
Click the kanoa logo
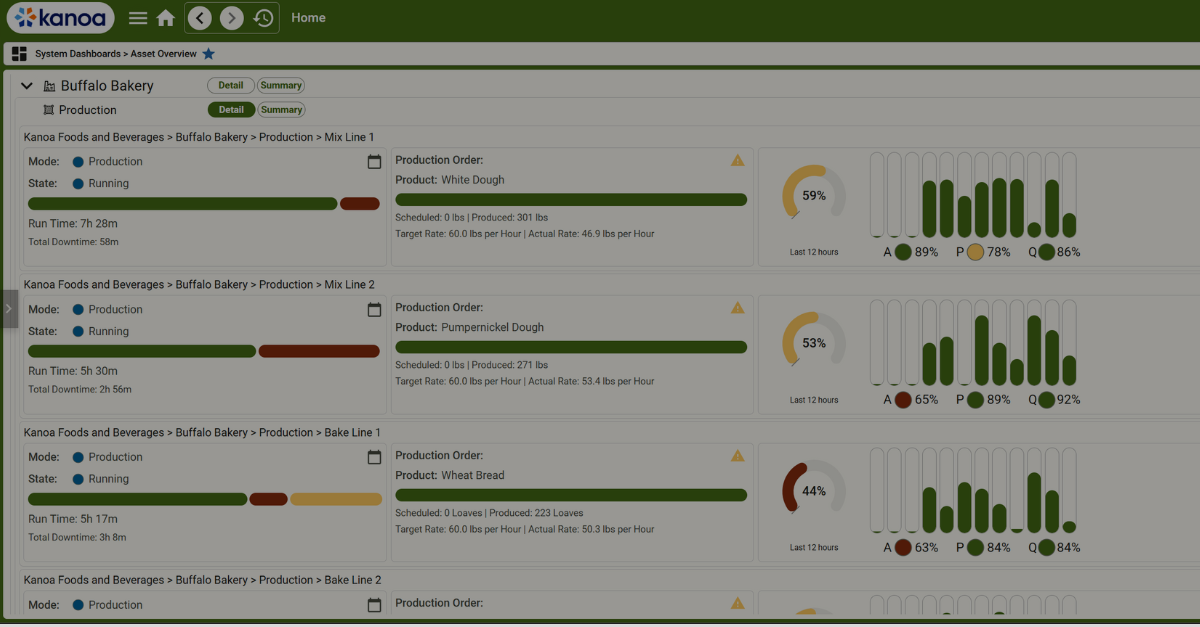tap(59, 17)
